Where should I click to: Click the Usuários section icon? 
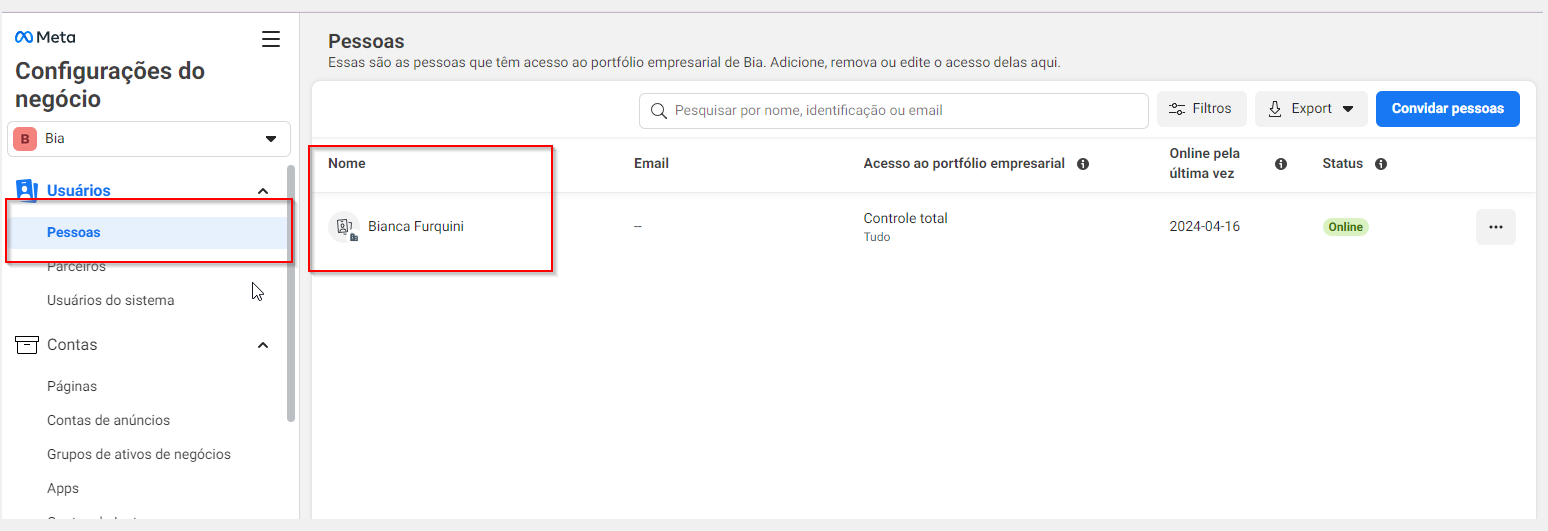[27, 190]
